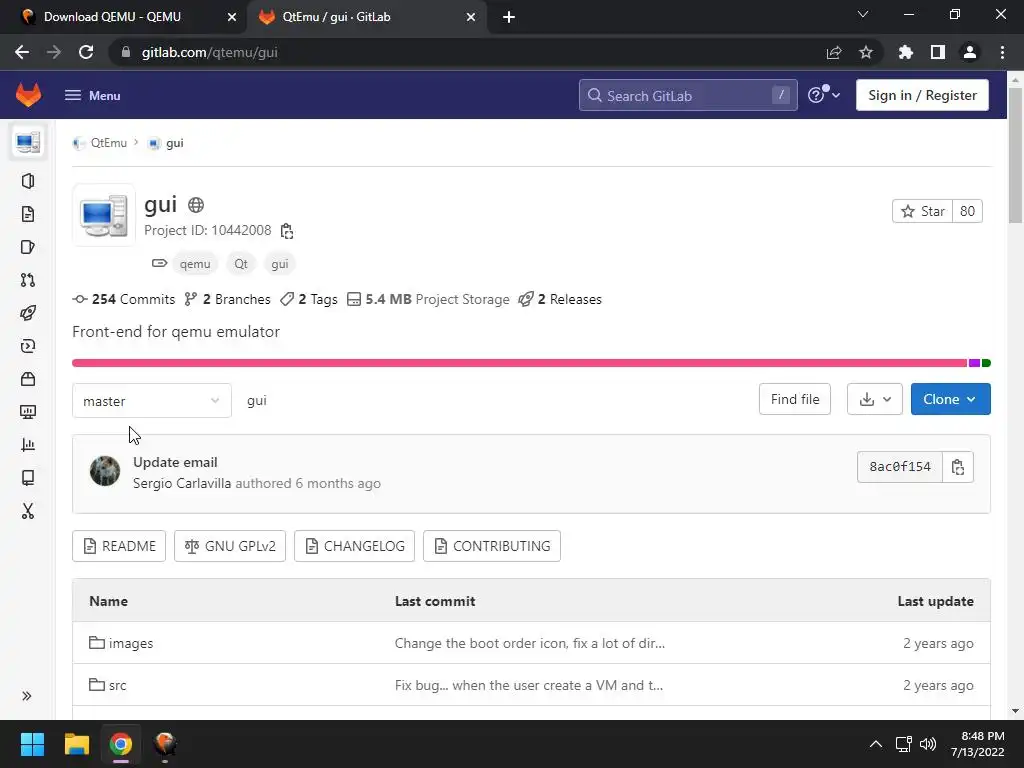Click the purple language segment
This screenshot has height=768, width=1024.
point(974,363)
